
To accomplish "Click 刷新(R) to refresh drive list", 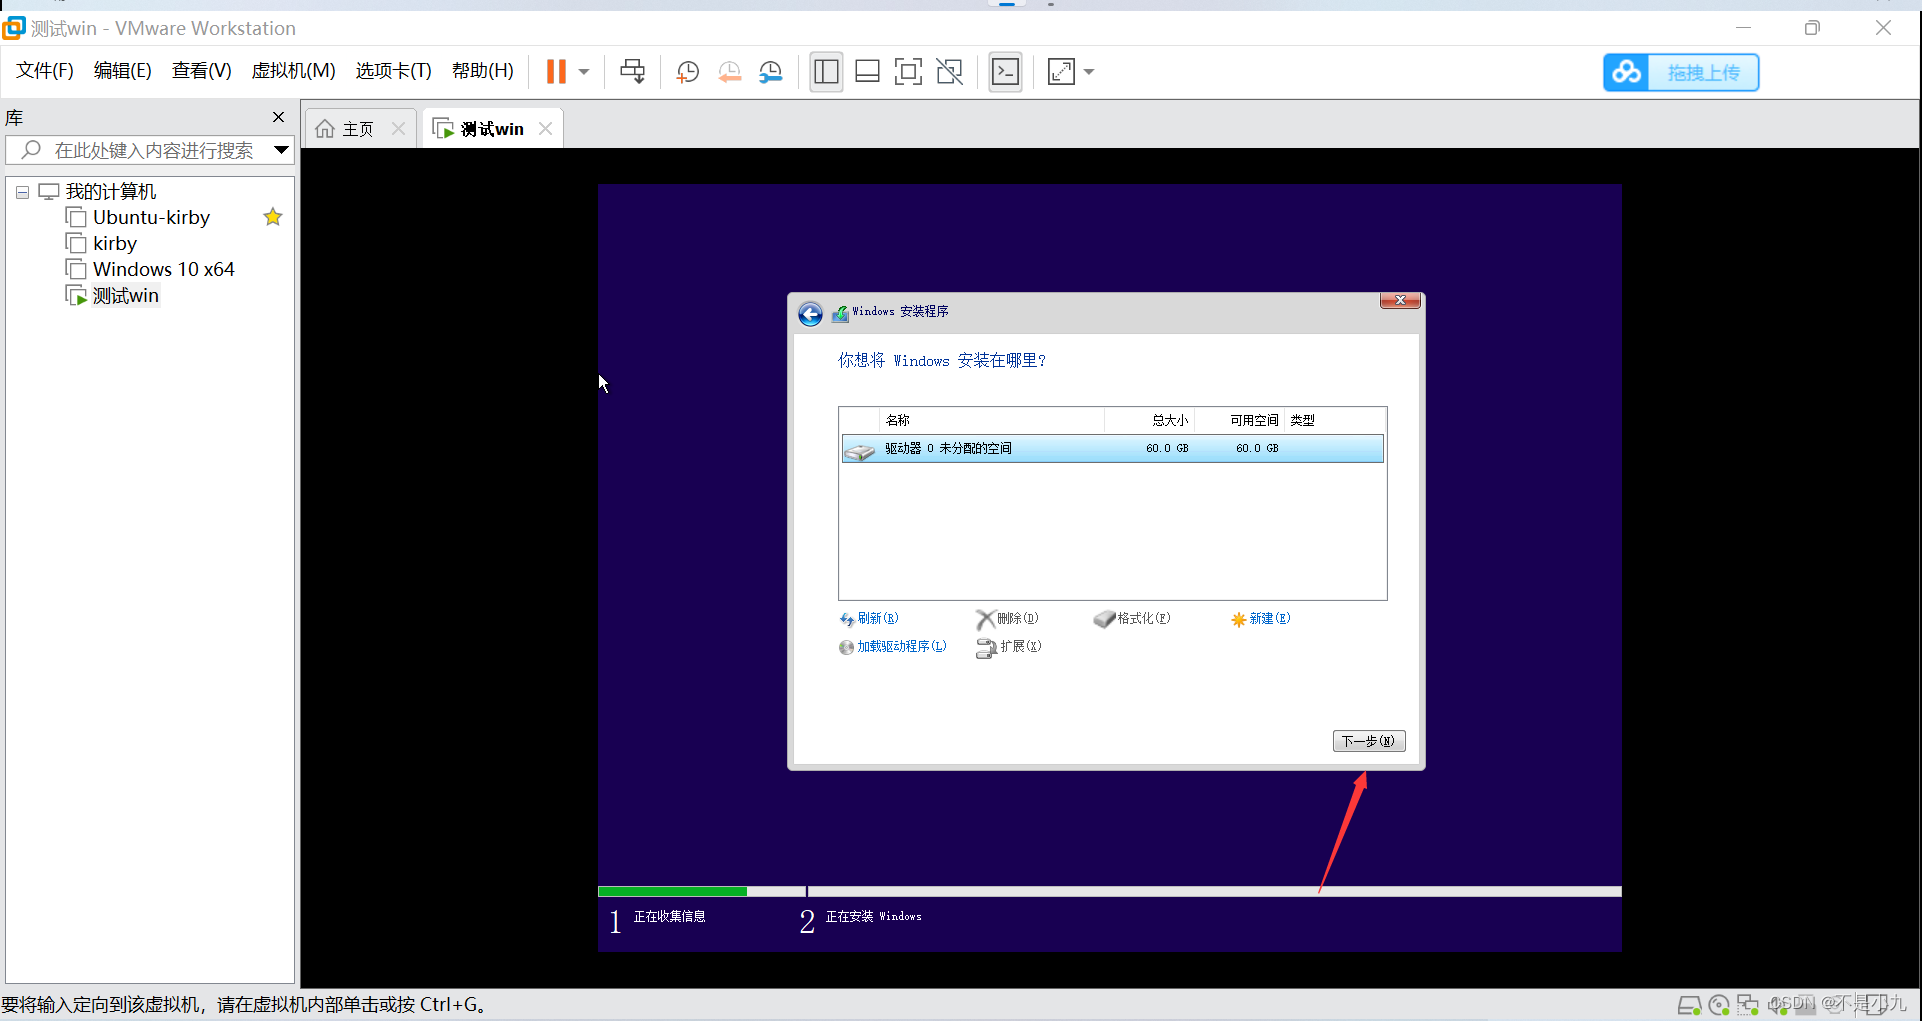I will pos(869,619).
